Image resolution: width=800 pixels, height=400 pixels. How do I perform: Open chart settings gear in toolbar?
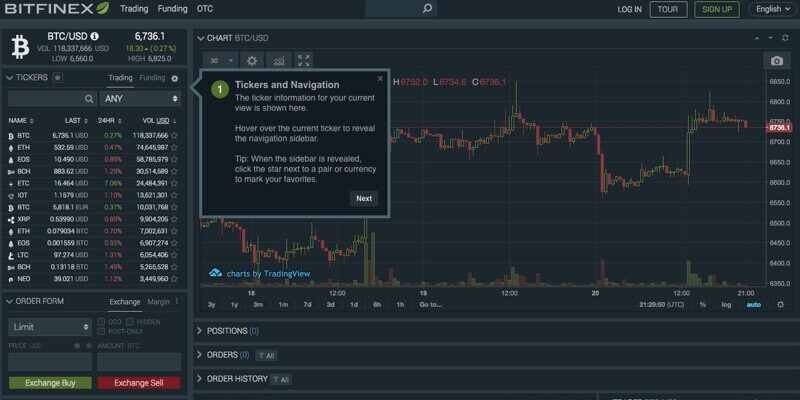click(252, 61)
